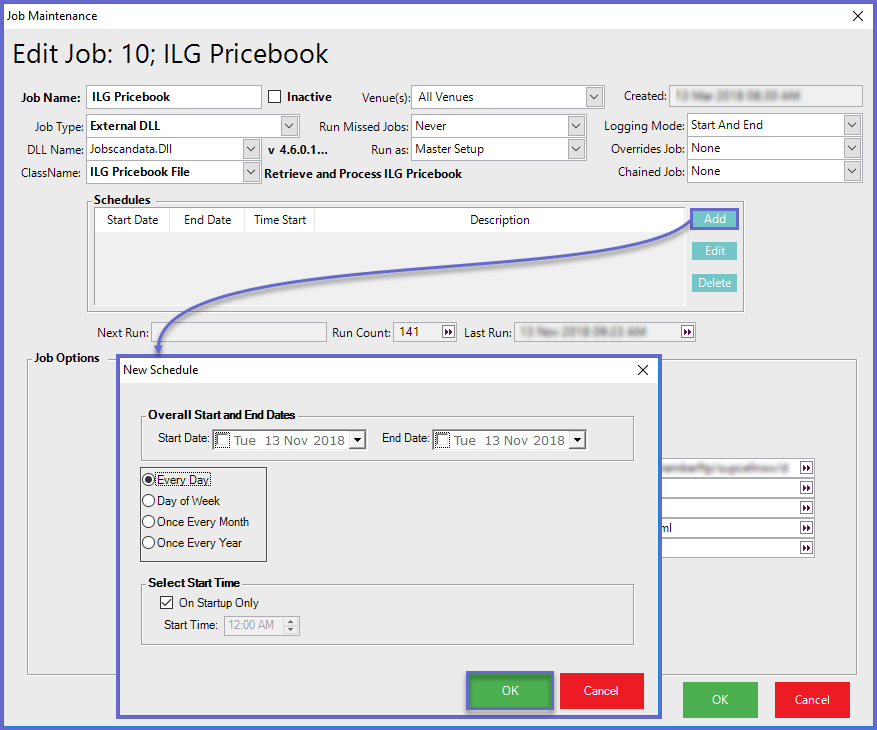Cancel the New Schedule dialog
This screenshot has height=730, width=877.
(x=601, y=691)
